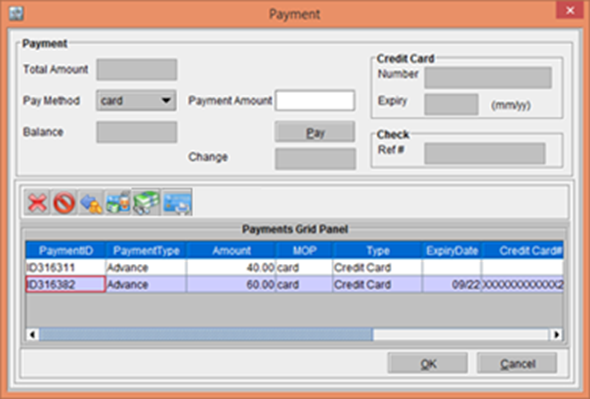Click the red X delete payment icon
Screen dimensions: 590x399
37,203
